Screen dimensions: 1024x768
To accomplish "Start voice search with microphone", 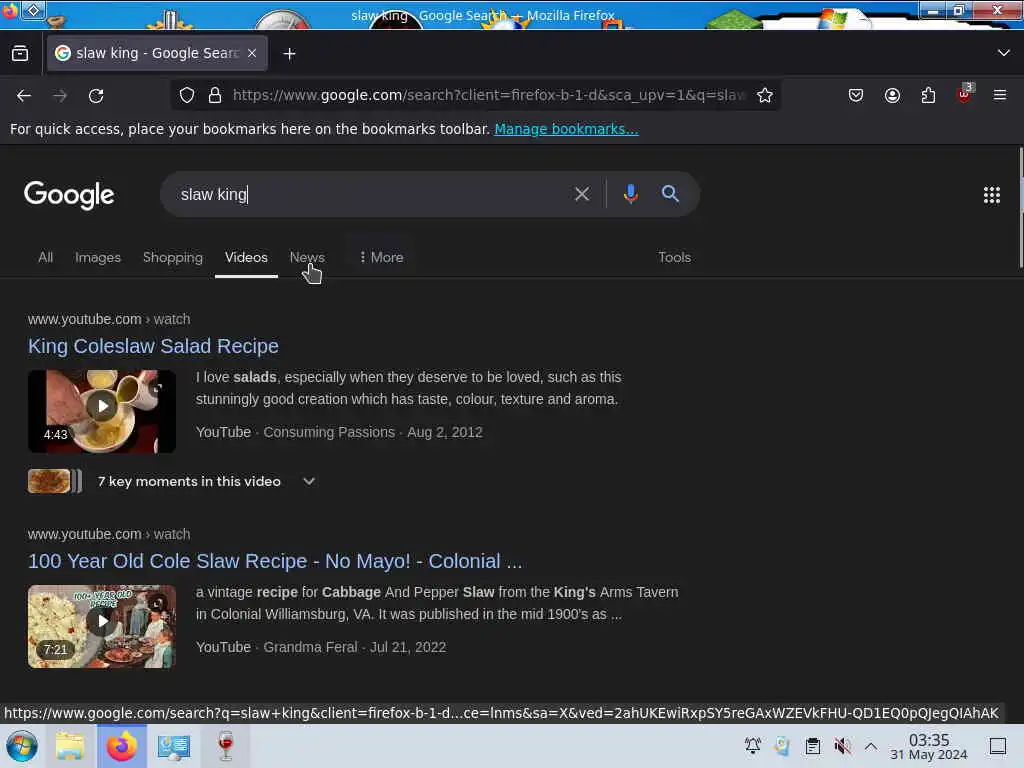I will [630, 194].
